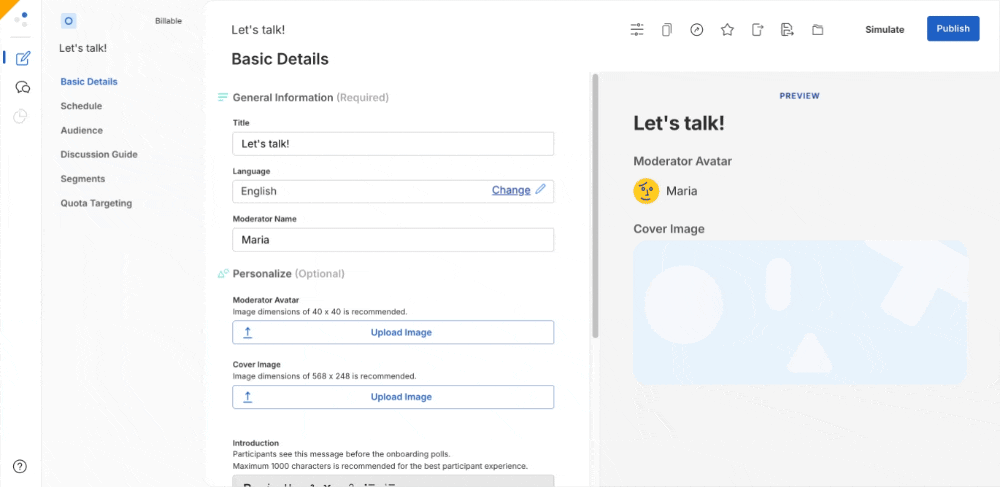Open the pie chart reports sidebar icon
Image resolution: width=1000 pixels, height=487 pixels.
coord(20,116)
